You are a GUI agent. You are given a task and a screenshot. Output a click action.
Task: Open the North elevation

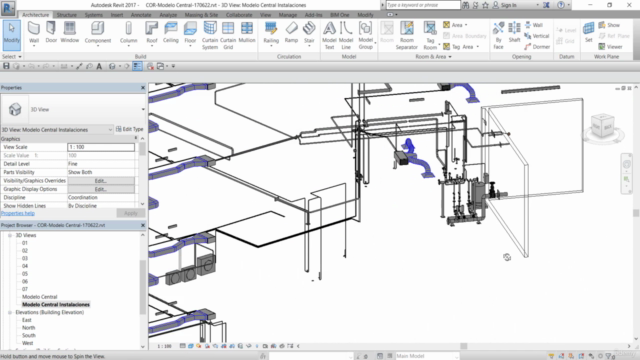click(29, 328)
